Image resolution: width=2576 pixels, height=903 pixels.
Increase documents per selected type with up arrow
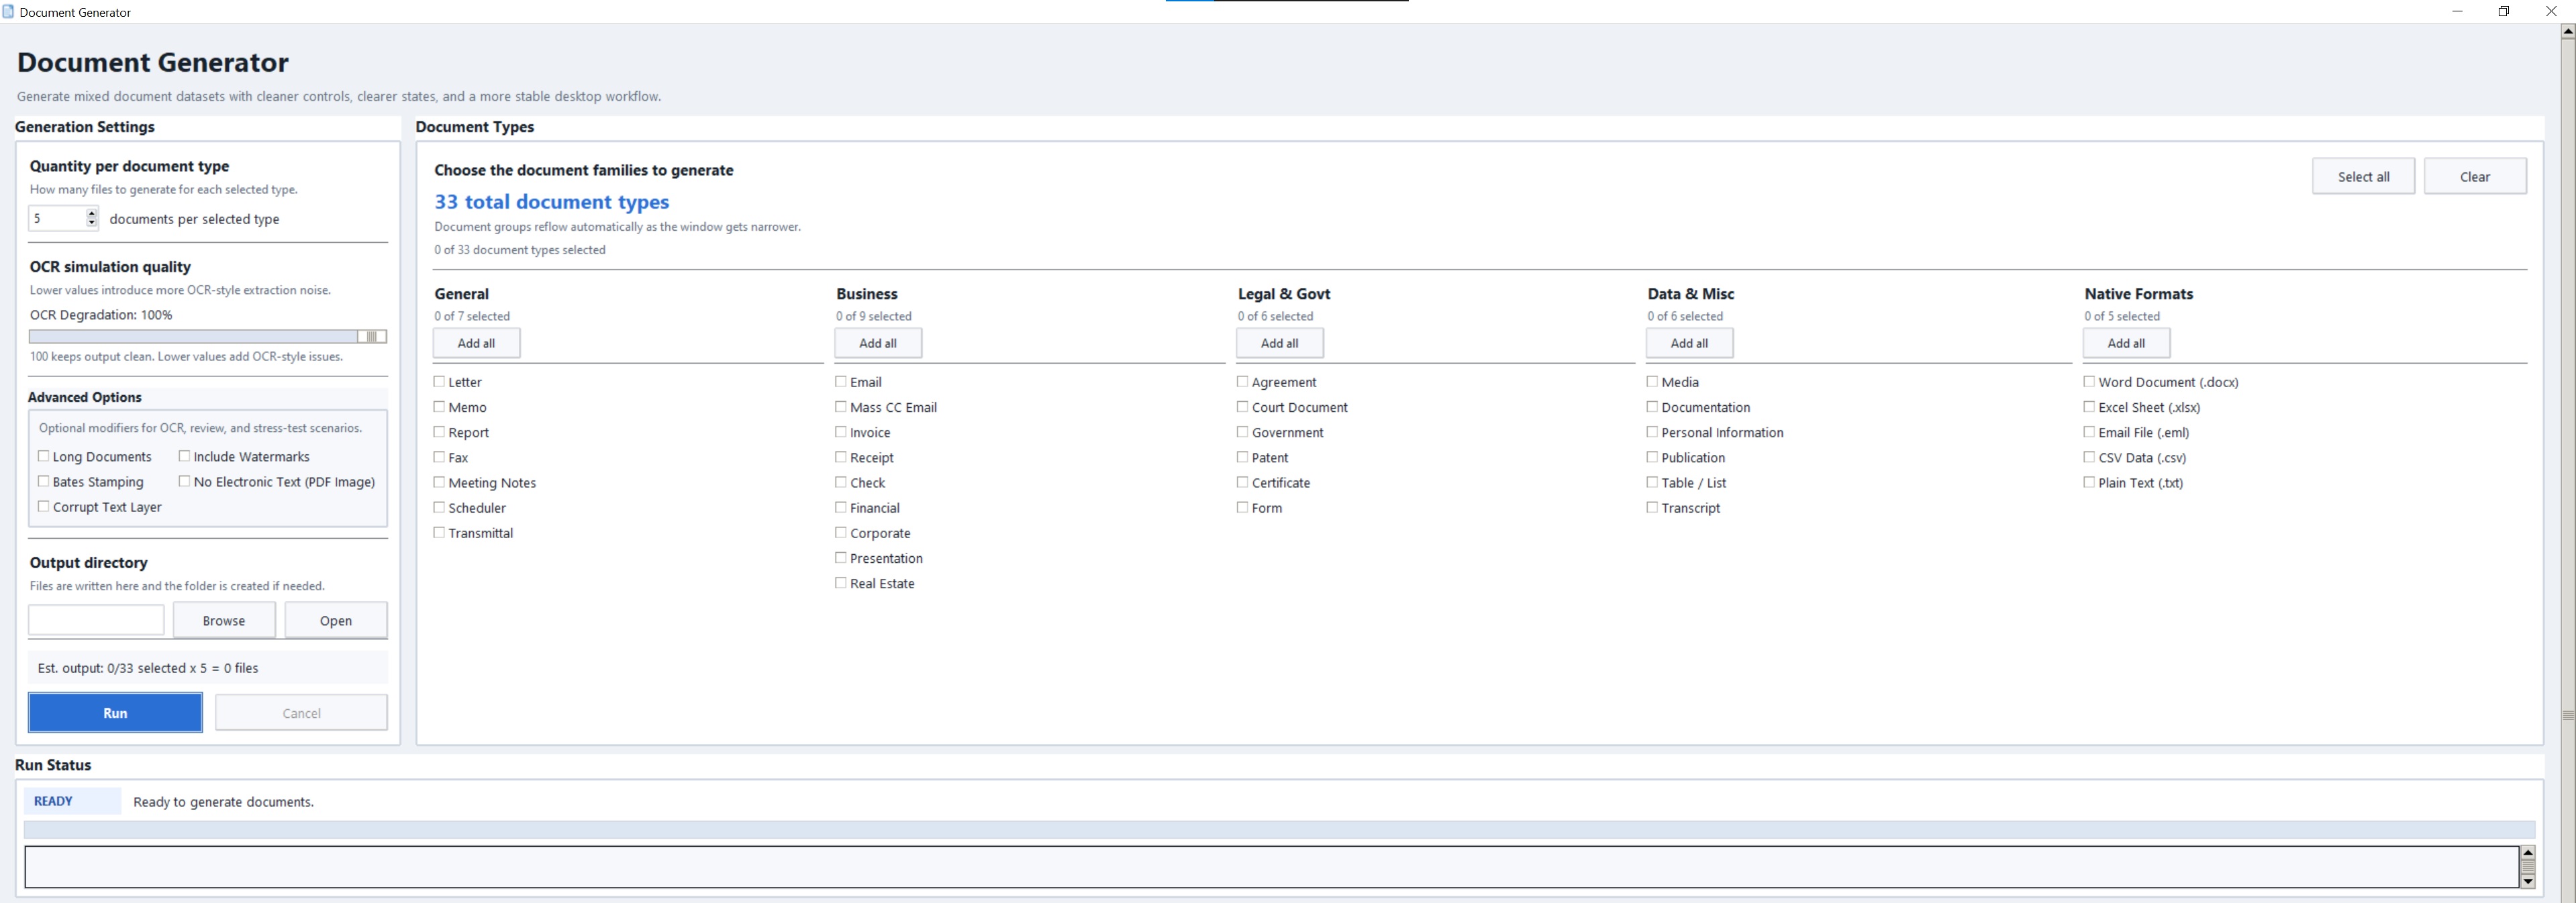click(x=91, y=212)
